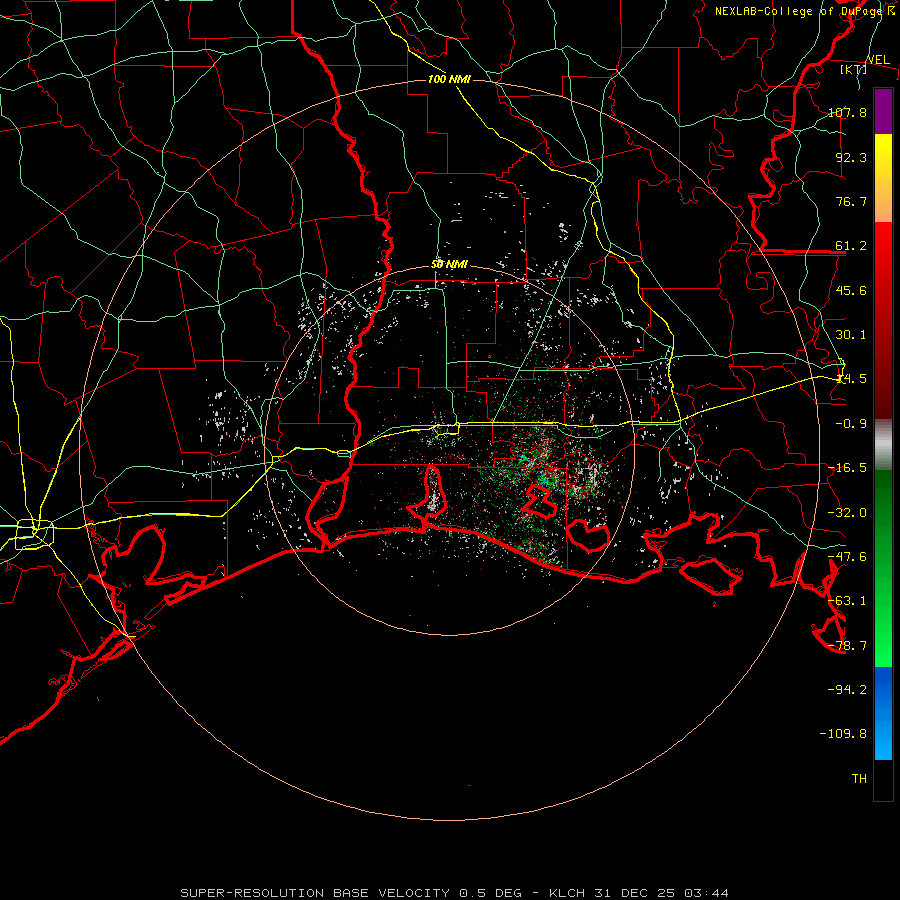Viewport: 900px width, 900px height.
Task: Click the 107.8 value on velocity scale
Action: click(x=847, y=112)
